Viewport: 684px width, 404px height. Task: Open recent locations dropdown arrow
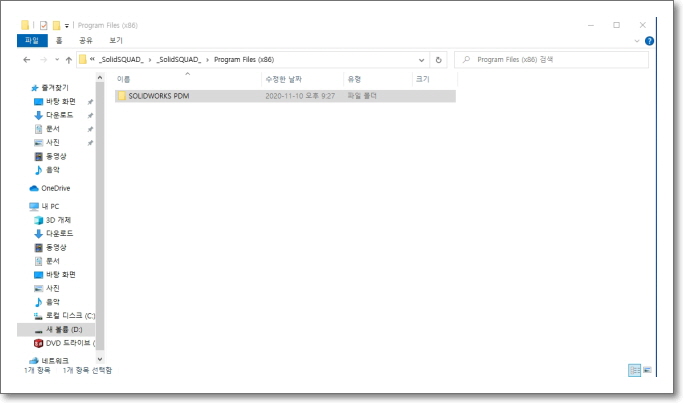57,60
